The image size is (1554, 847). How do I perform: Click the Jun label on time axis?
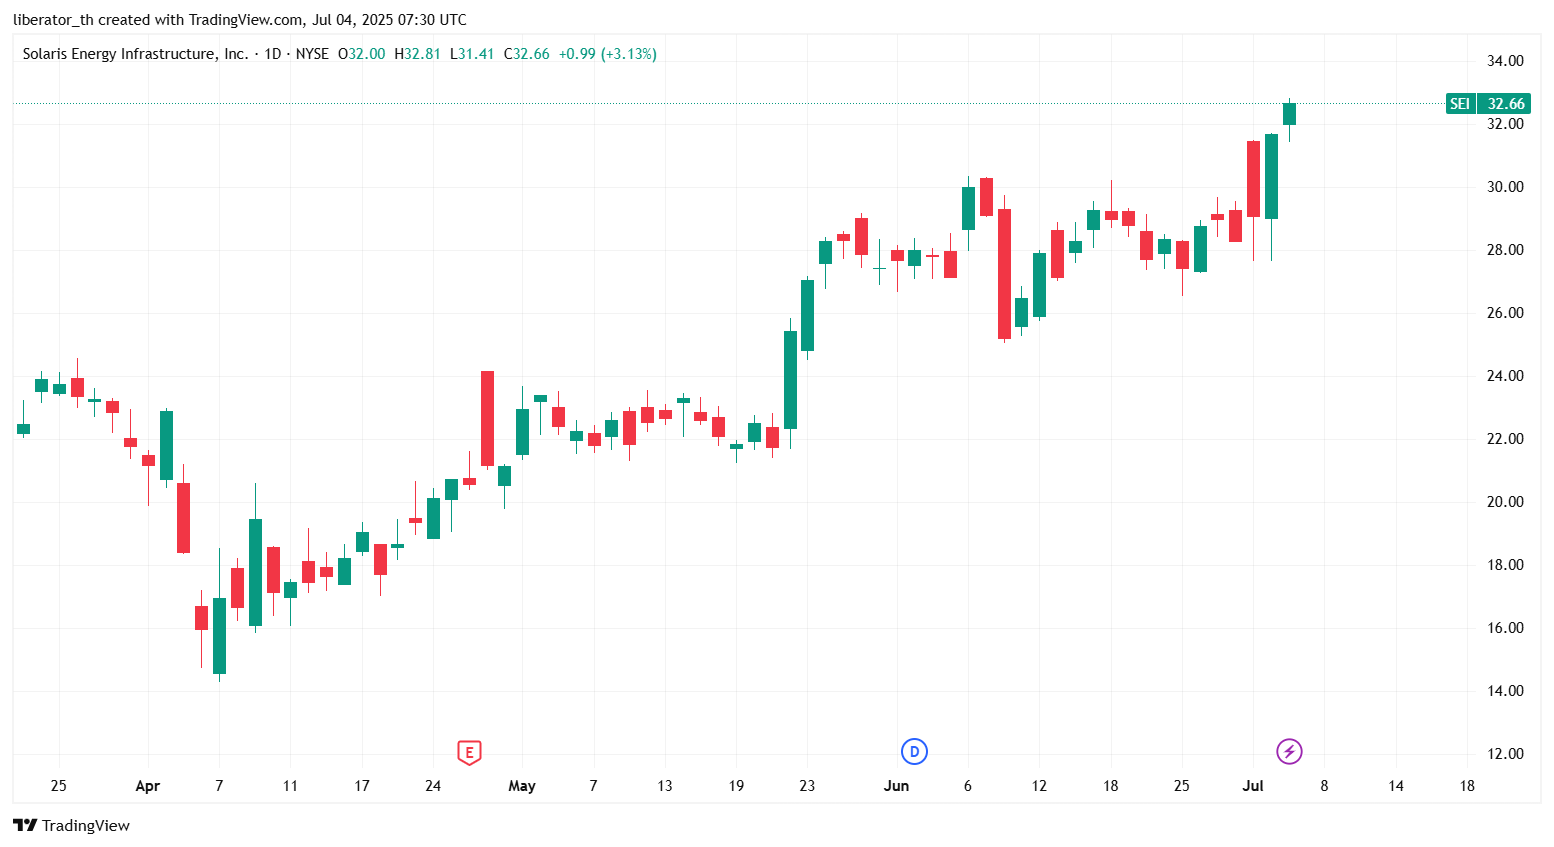click(x=896, y=786)
